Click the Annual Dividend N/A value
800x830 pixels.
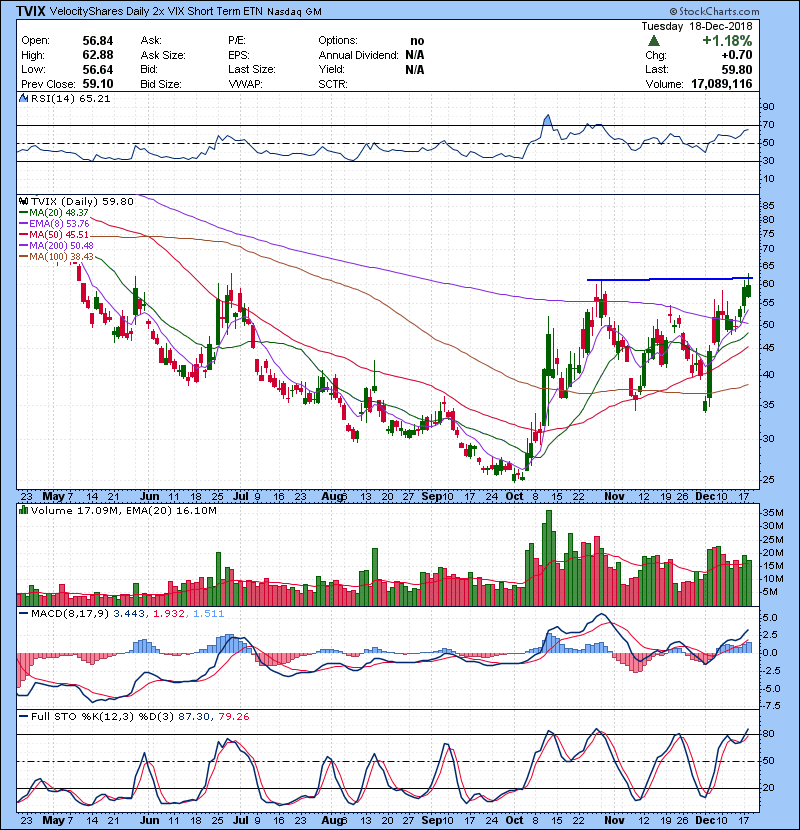[415, 55]
